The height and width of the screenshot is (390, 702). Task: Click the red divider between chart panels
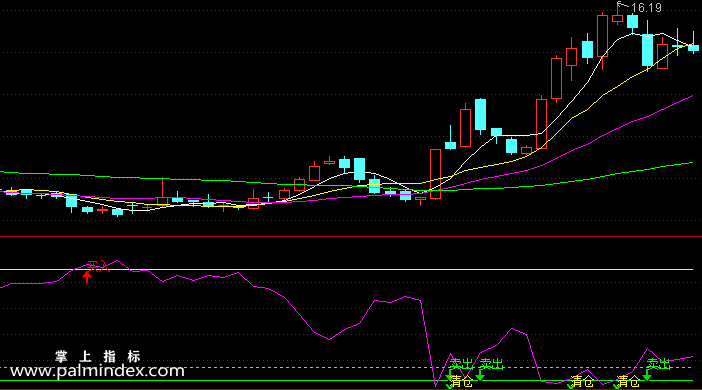tap(351, 236)
